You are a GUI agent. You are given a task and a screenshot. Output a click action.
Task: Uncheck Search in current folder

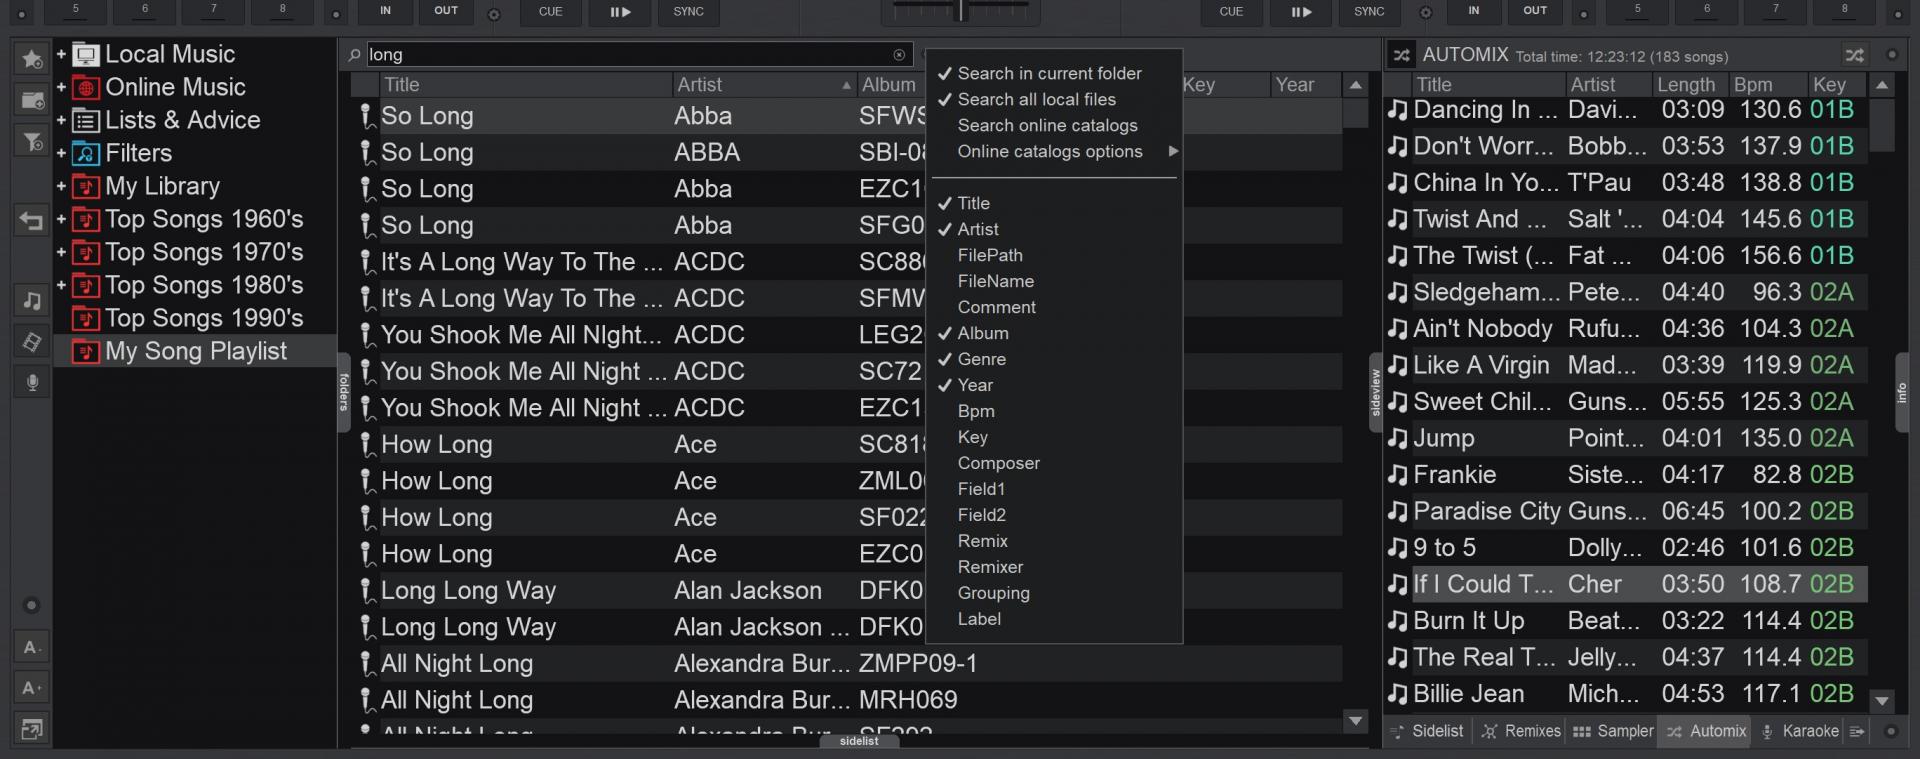[1049, 73]
